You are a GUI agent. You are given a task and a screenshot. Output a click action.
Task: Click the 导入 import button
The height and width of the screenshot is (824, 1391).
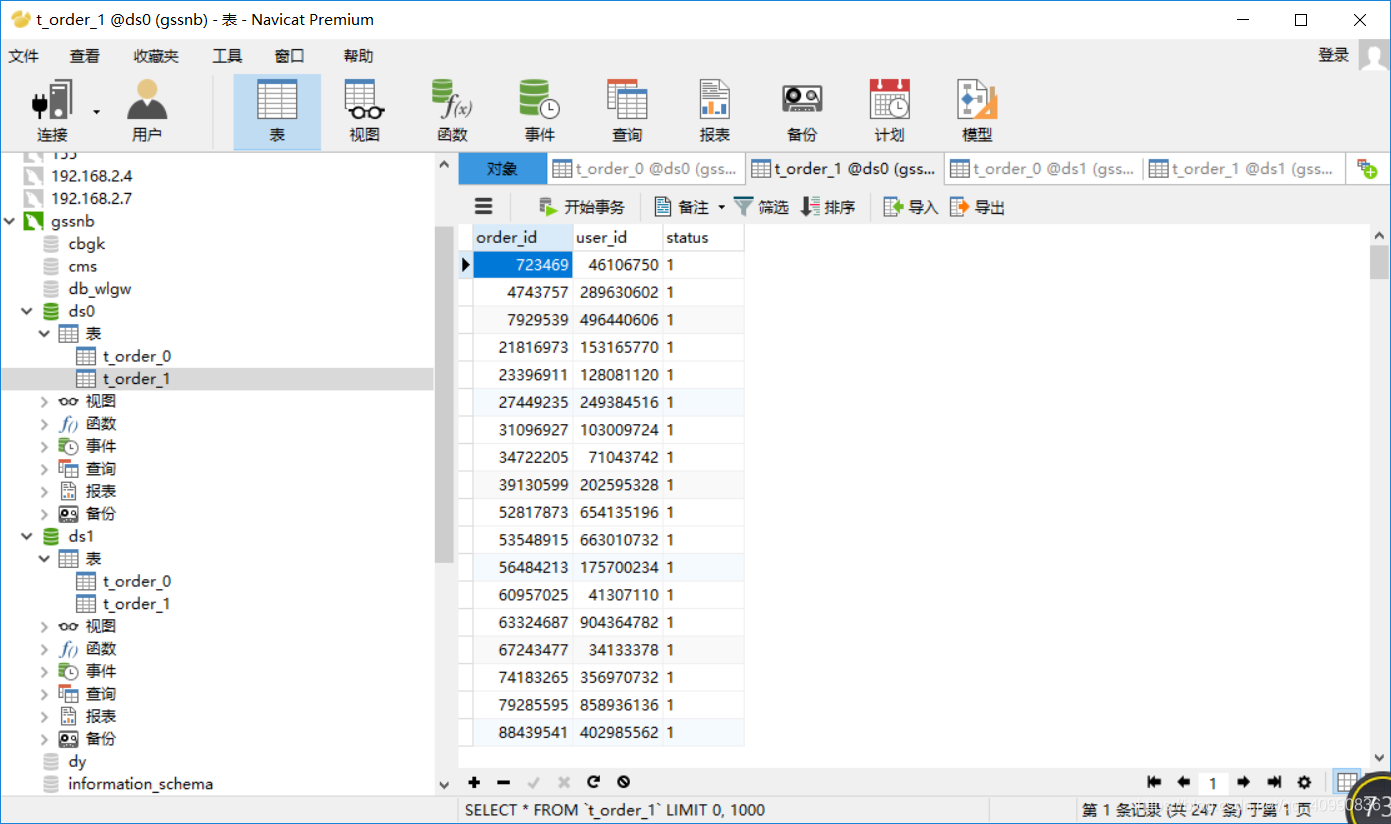(911, 207)
